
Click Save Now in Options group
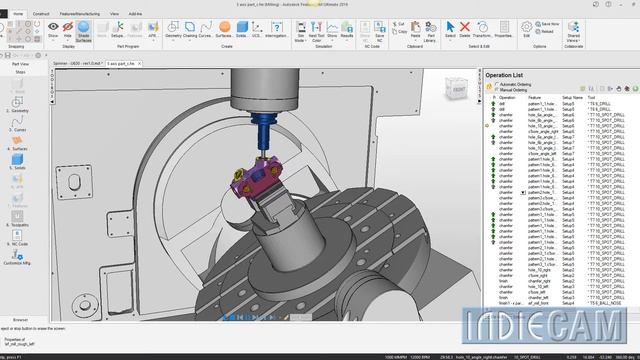[x=547, y=24]
